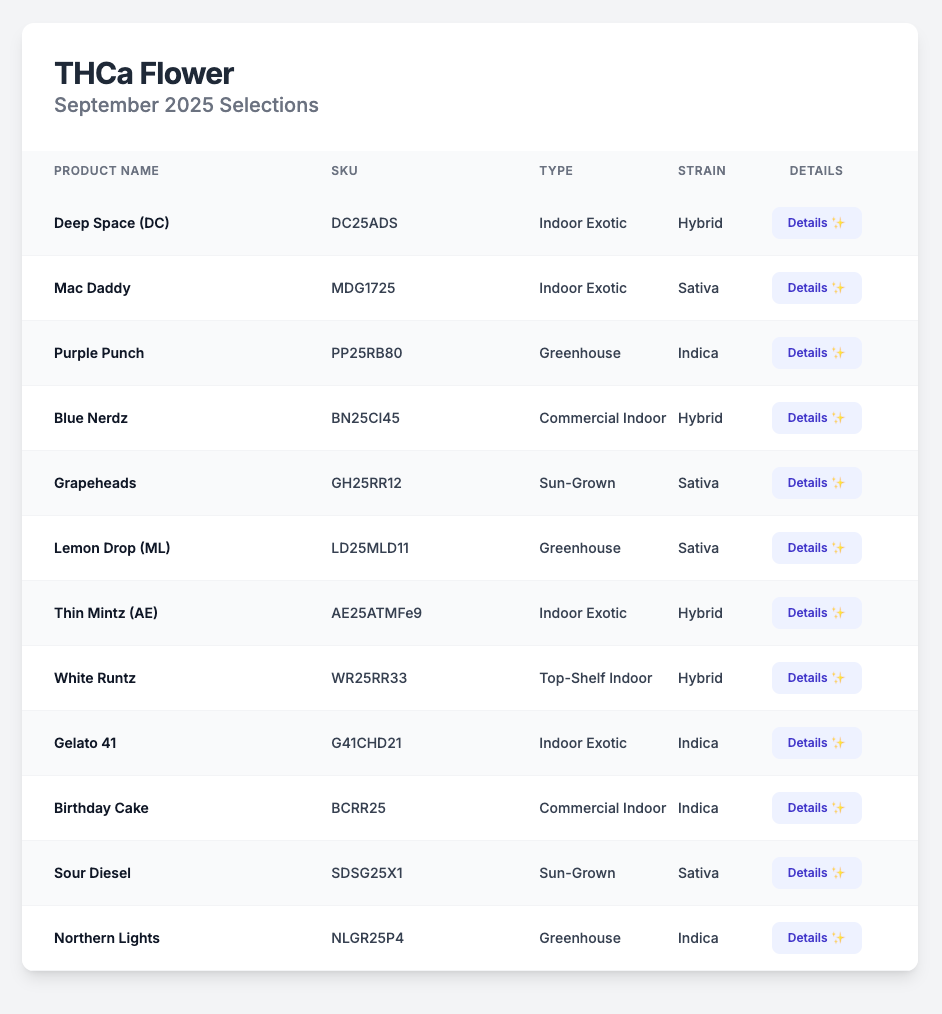The width and height of the screenshot is (942, 1014).
Task: Click the Strain column header
Action: 702,171
